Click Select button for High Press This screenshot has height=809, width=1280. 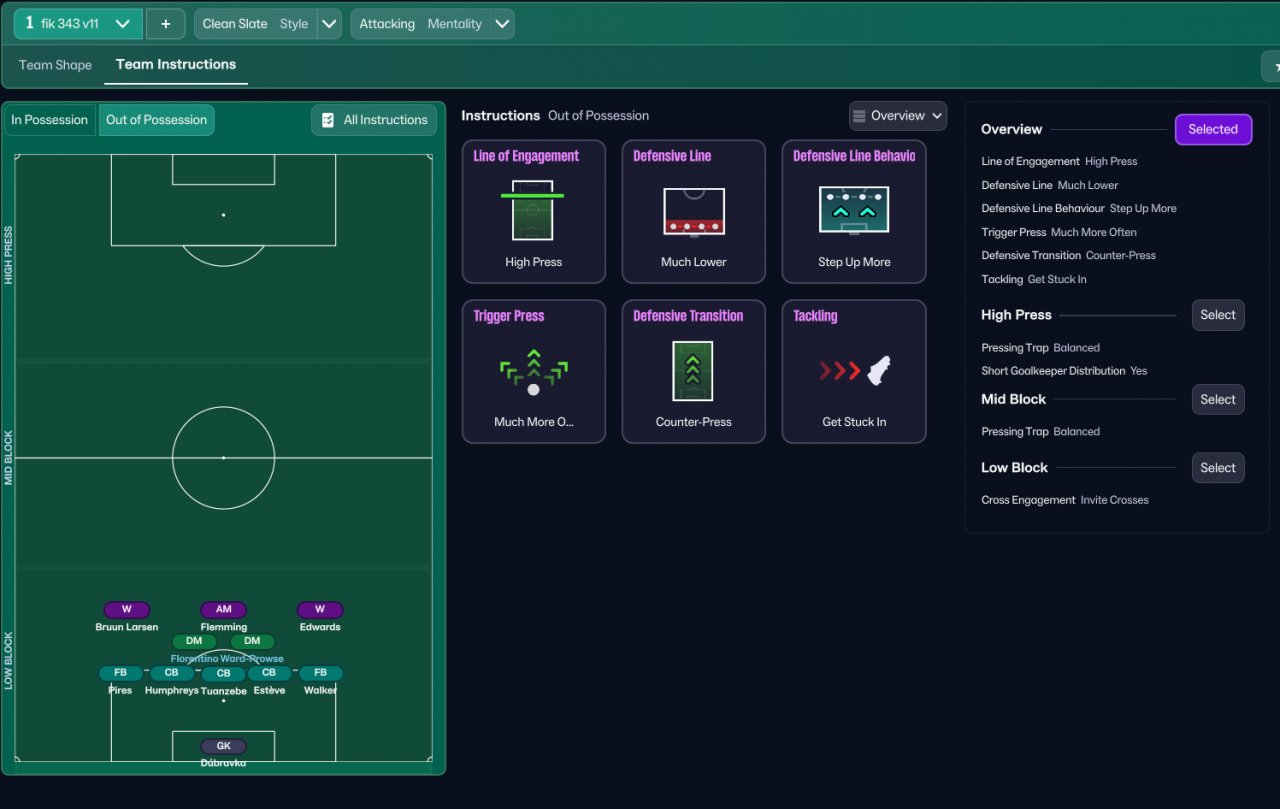[1218, 315]
